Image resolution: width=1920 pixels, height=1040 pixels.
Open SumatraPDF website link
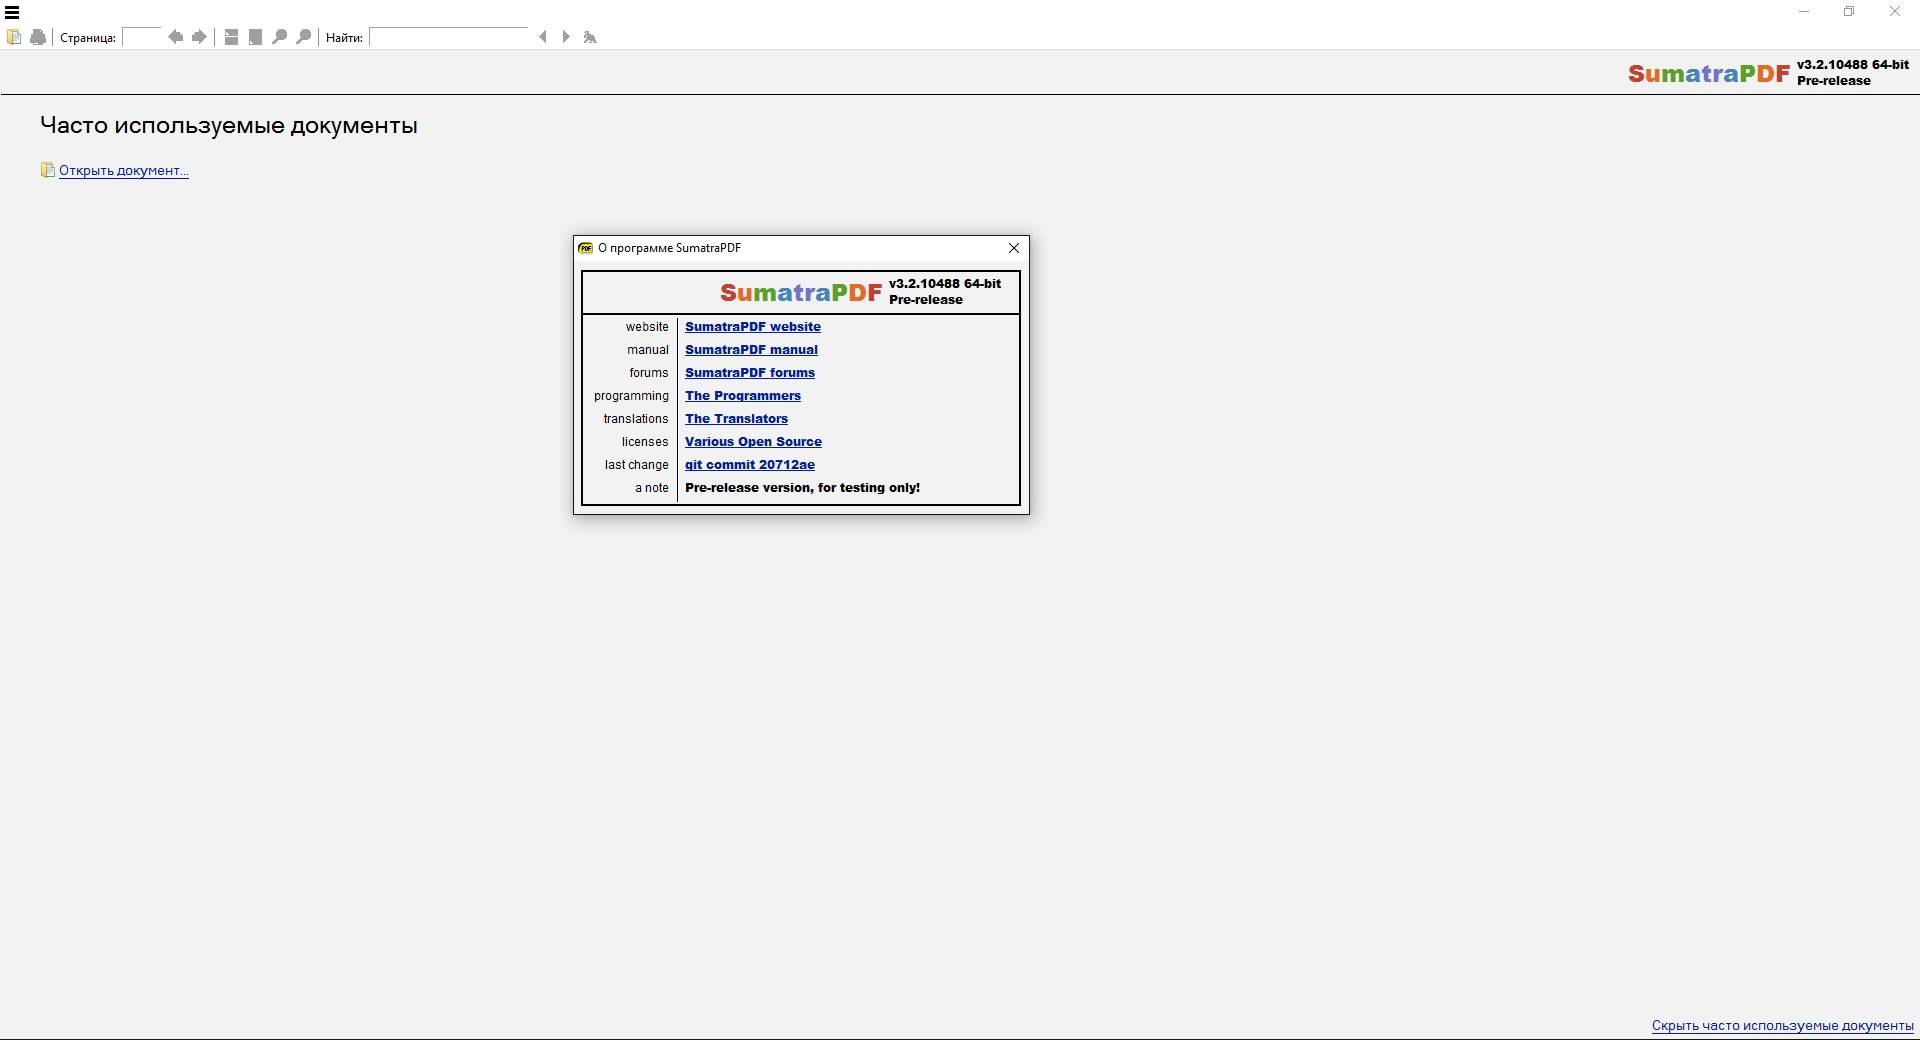(x=753, y=327)
